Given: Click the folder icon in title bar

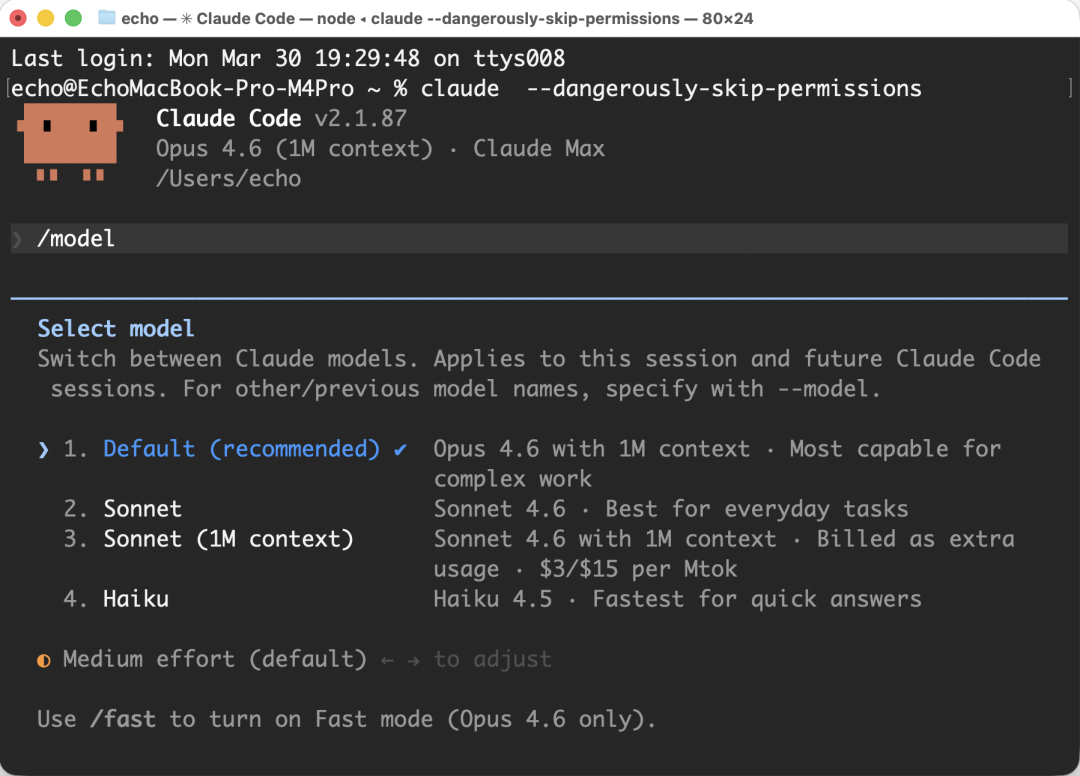Looking at the screenshot, I should coord(107,18).
